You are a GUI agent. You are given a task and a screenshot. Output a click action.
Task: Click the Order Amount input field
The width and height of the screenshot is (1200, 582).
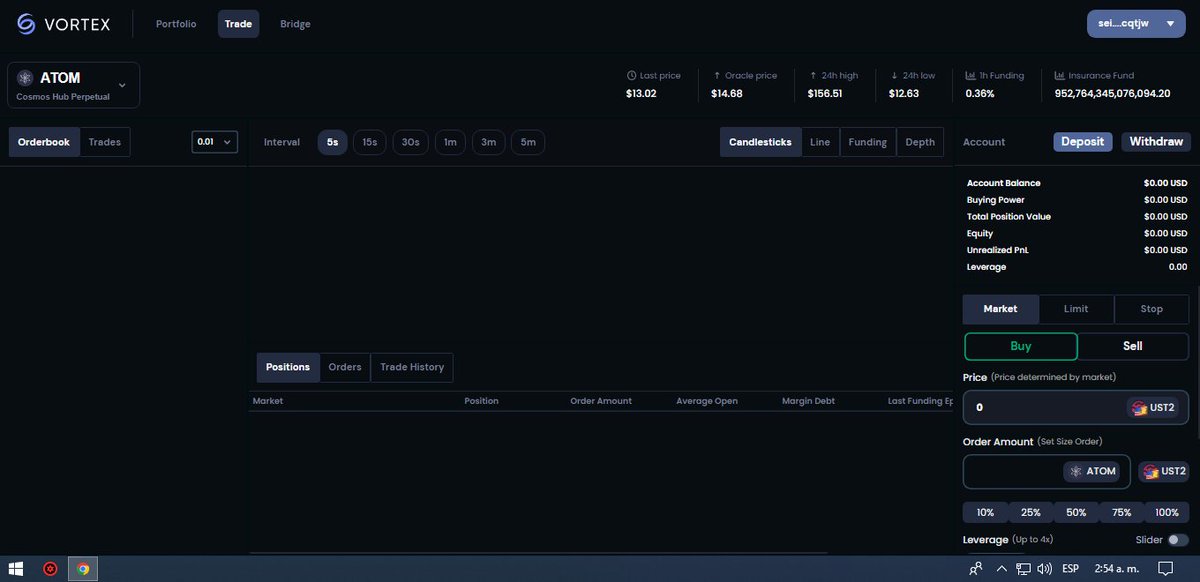(1046, 471)
